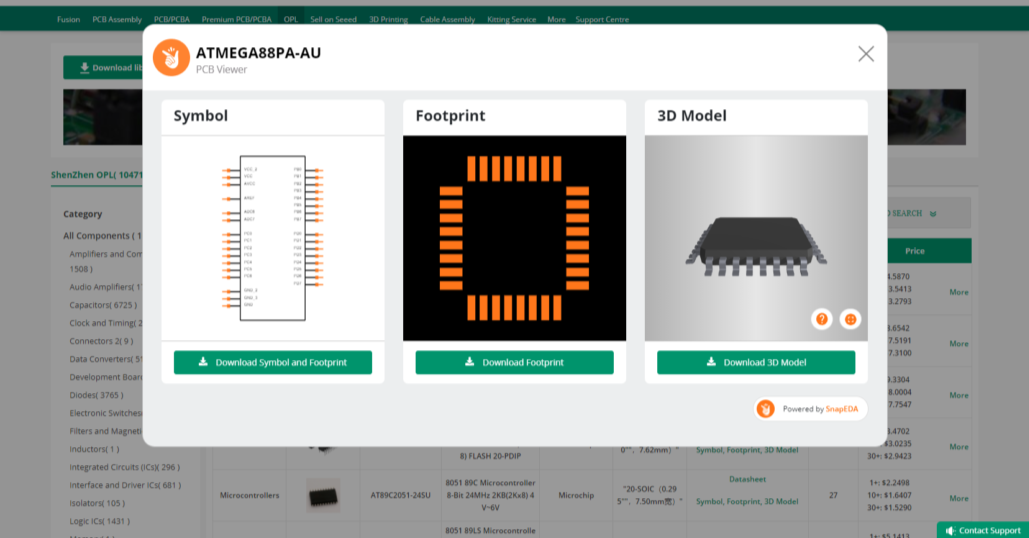This screenshot has height=538, width=1029.
Task: Select the Logic ICs category
Action: [x=99, y=521]
